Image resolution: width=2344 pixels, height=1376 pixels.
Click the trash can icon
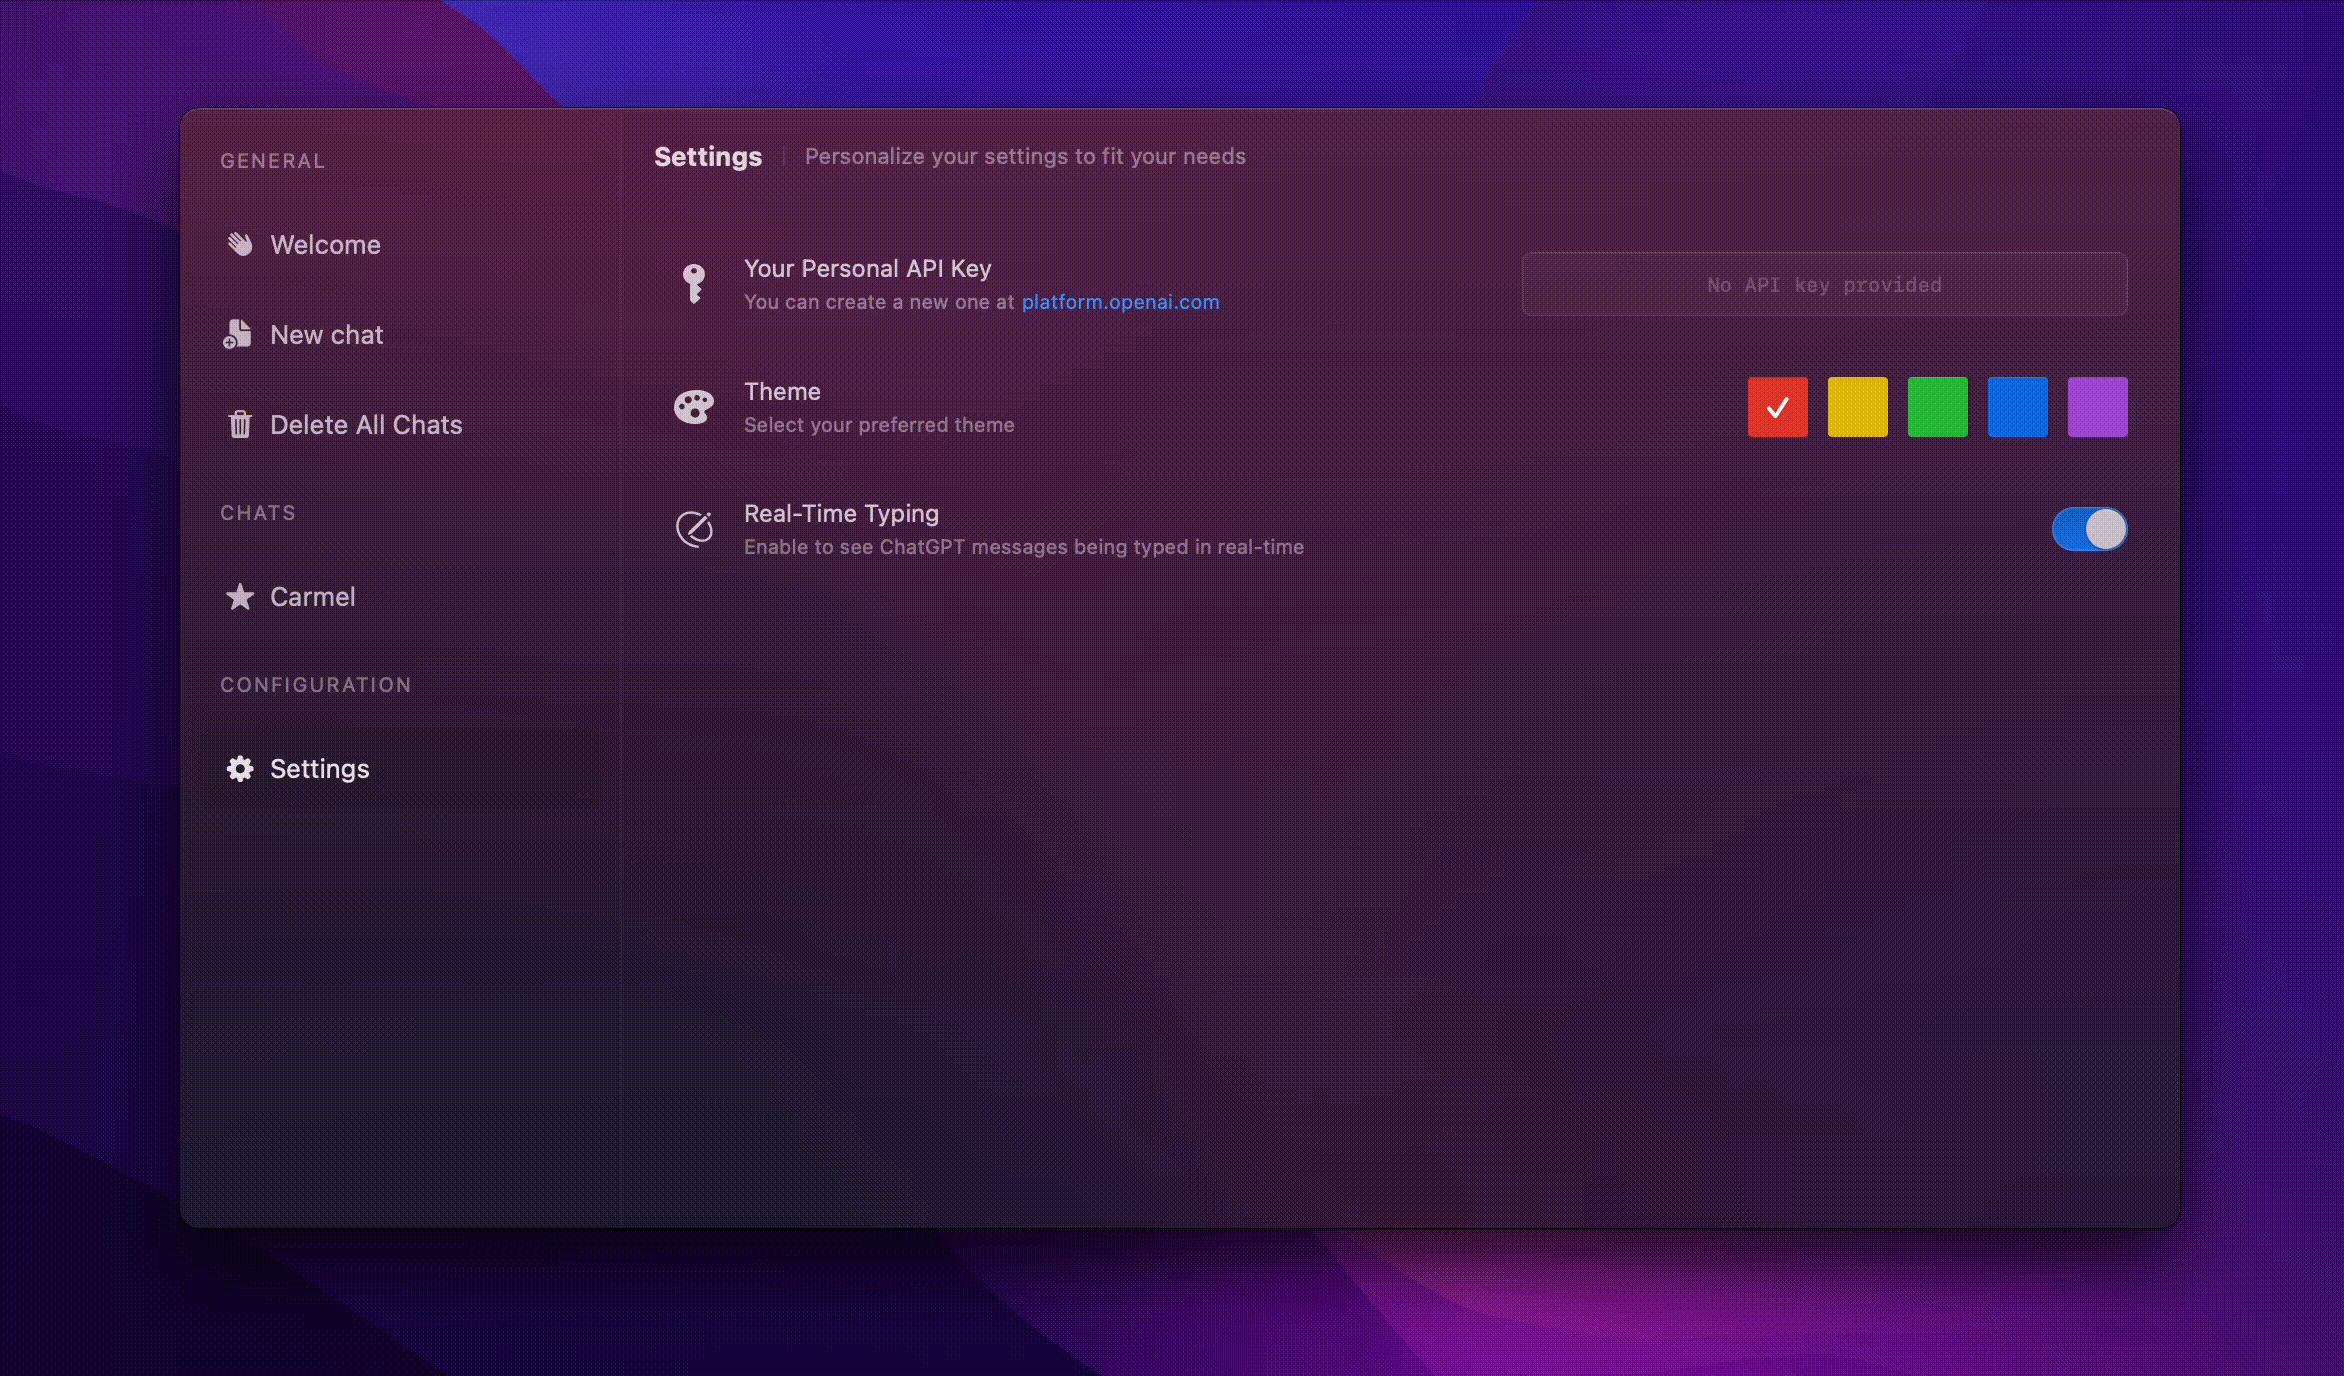(x=239, y=424)
